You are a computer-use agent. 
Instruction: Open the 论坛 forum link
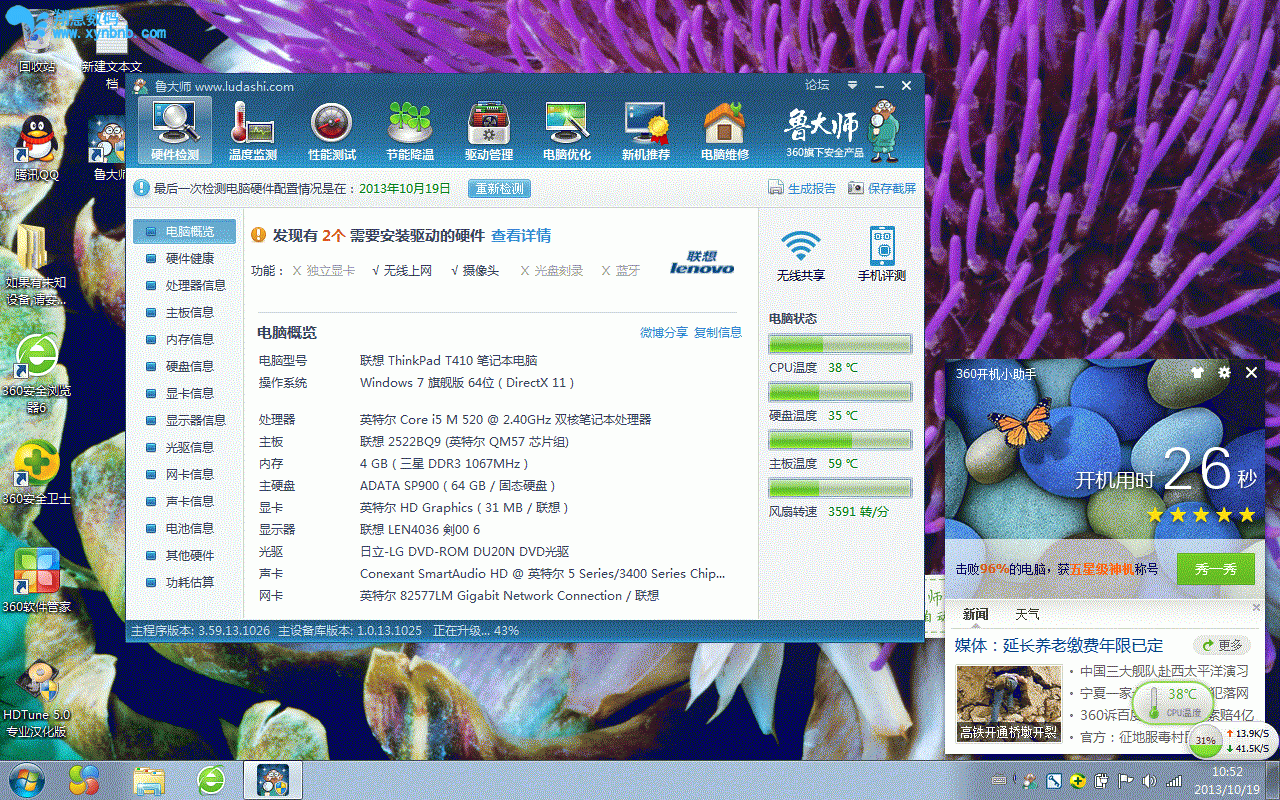pos(817,86)
